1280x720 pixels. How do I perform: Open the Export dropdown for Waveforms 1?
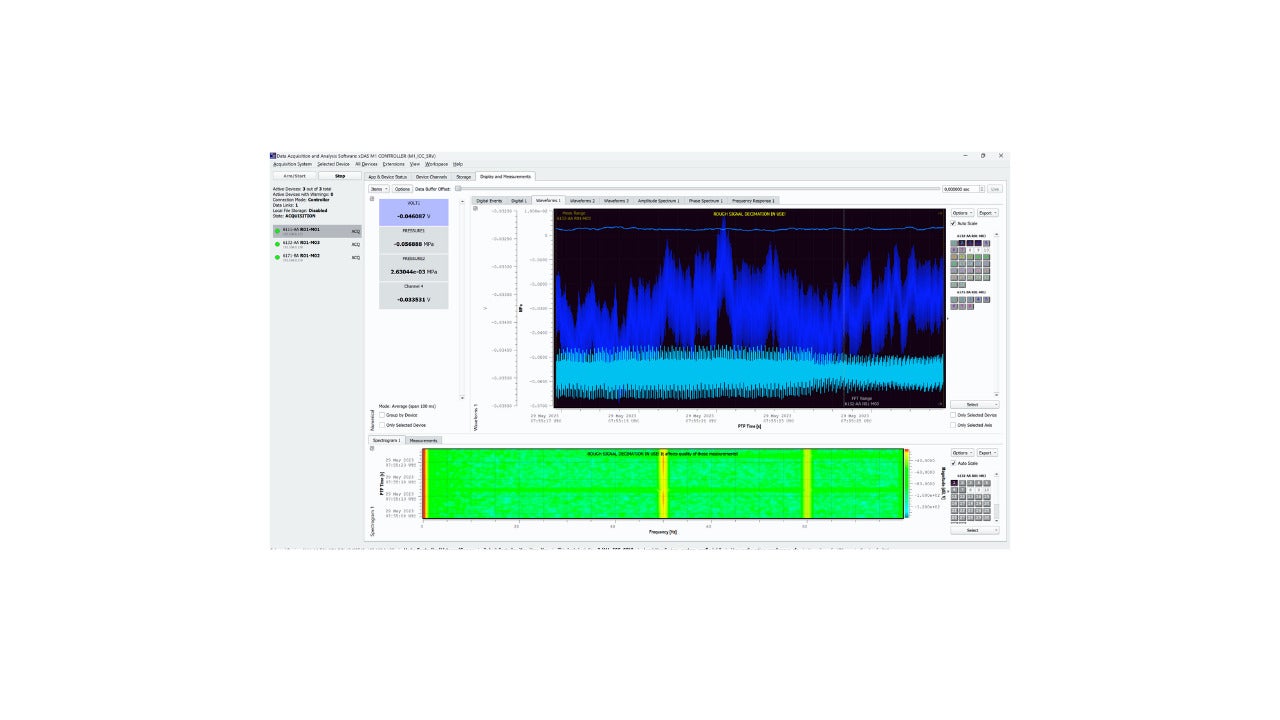[x=986, y=213]
